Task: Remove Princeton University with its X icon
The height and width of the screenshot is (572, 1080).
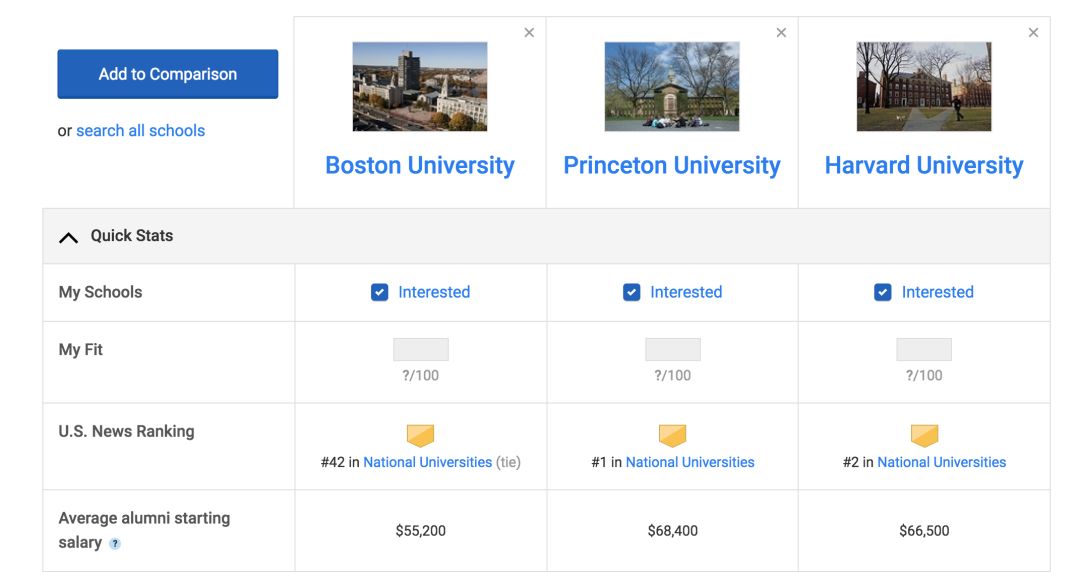Action: [x=781, y=32]
